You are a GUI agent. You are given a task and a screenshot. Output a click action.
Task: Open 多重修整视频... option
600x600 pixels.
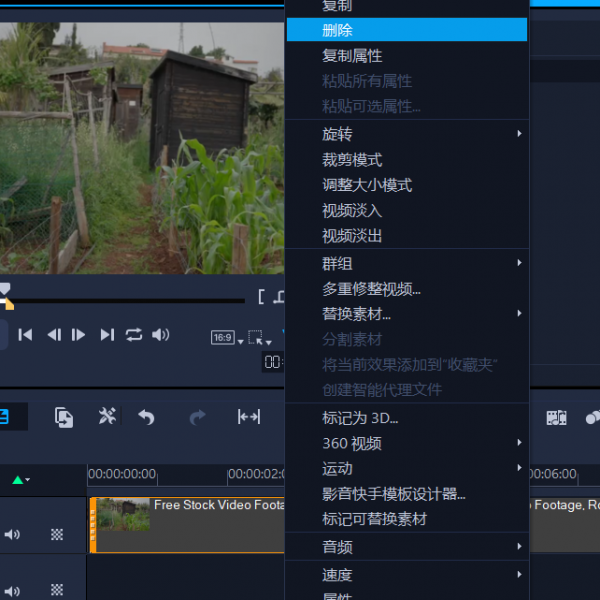(406, 289)
